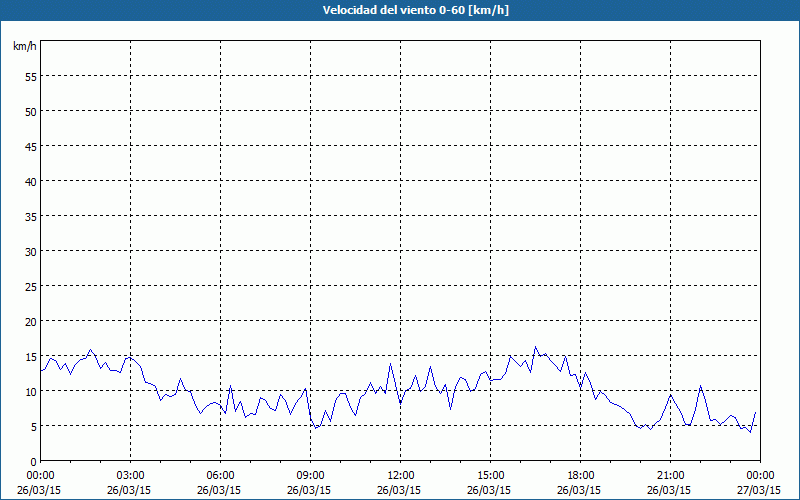Click the 40 tick label on the km/h axis

[31, 181]
